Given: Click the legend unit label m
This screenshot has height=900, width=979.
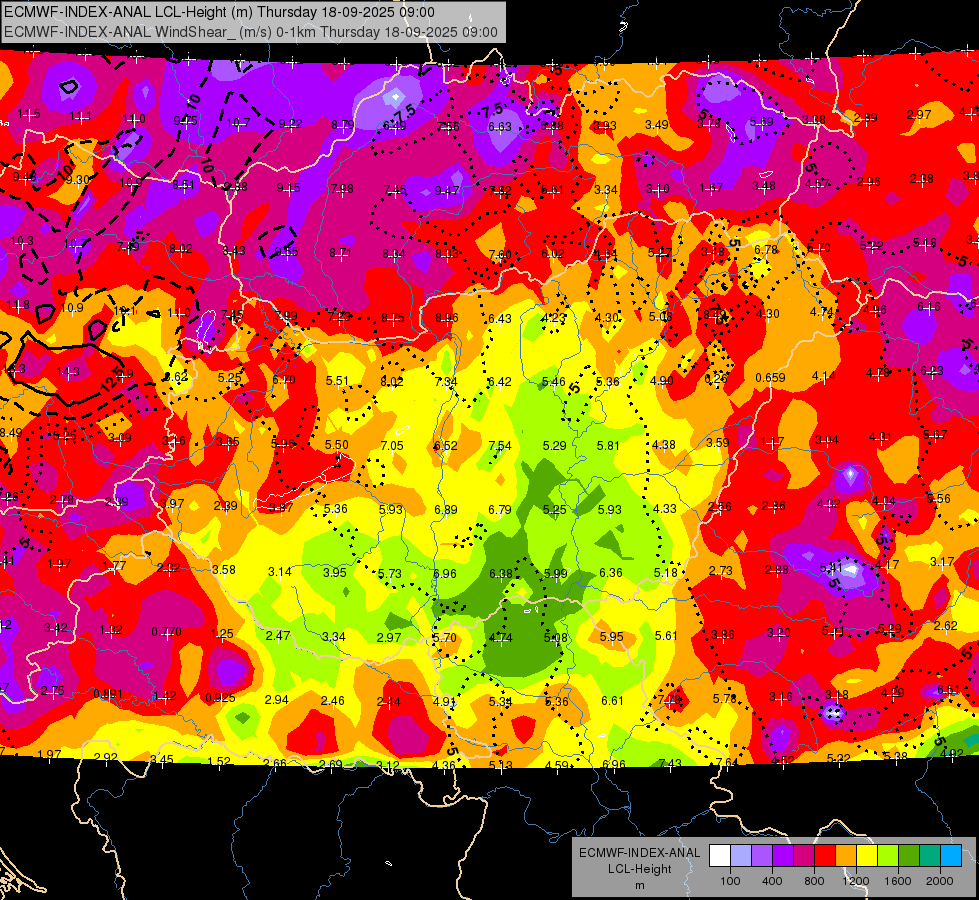Looking at the screenshot, I should [639, 885].
